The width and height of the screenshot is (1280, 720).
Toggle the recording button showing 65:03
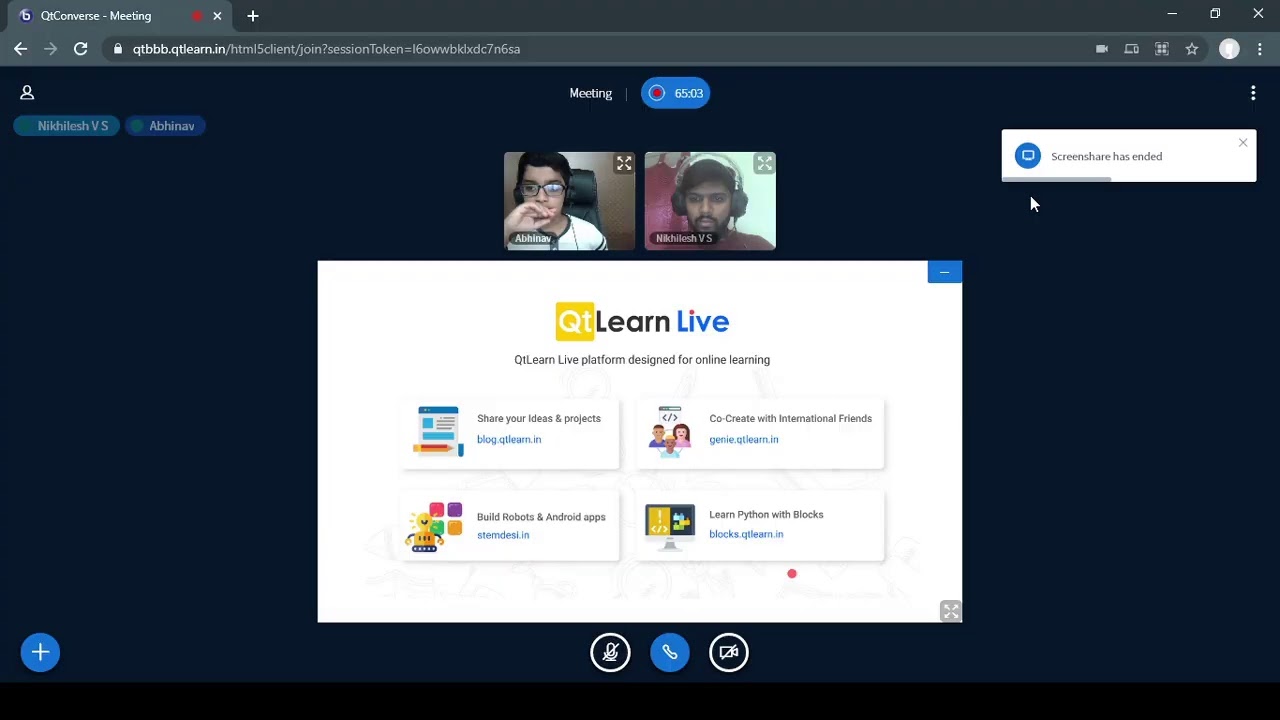676,93
